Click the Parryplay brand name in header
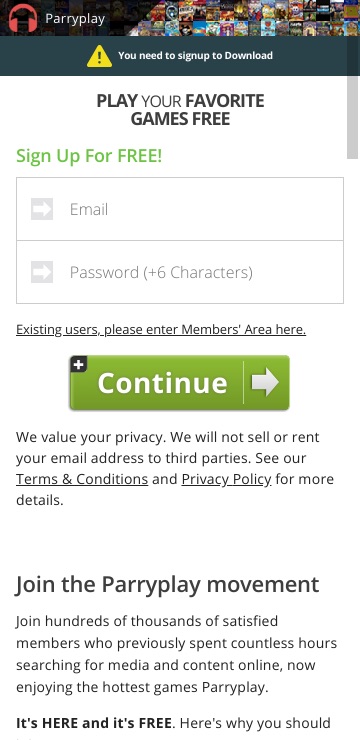The width and height of the screenshot is (360, 740). 75,19
